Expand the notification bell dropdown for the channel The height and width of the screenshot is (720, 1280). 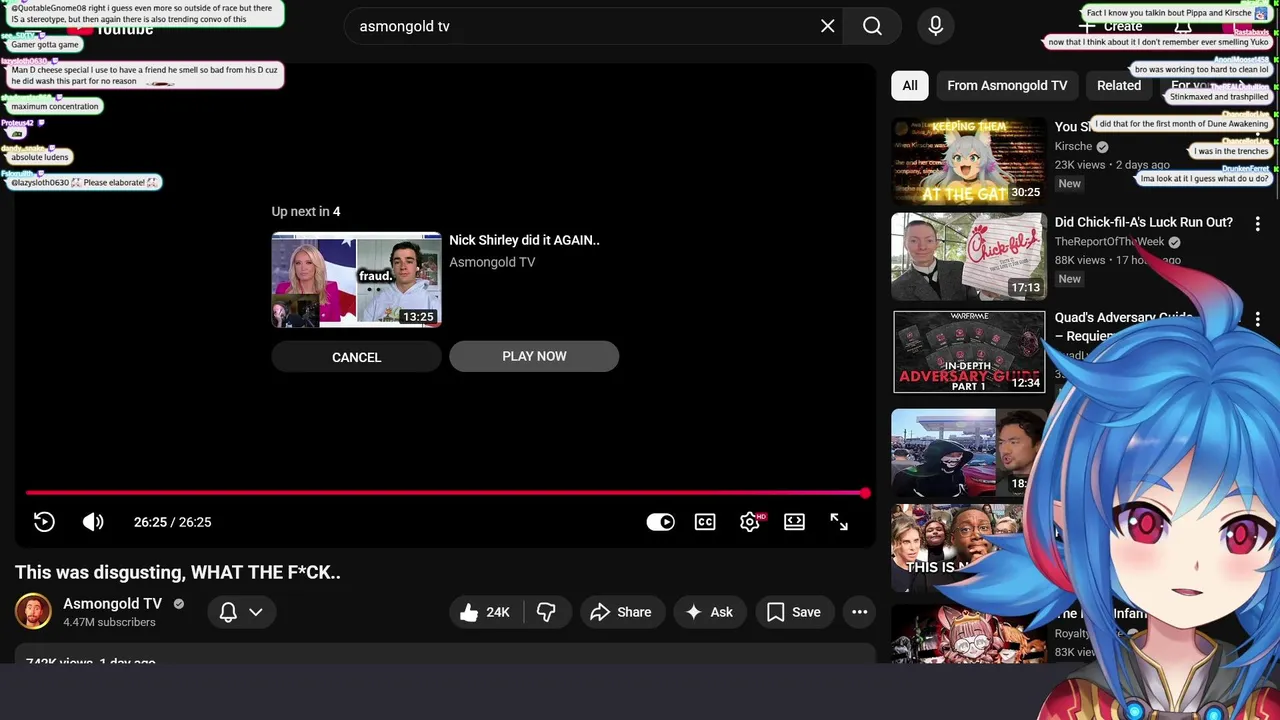242,612
